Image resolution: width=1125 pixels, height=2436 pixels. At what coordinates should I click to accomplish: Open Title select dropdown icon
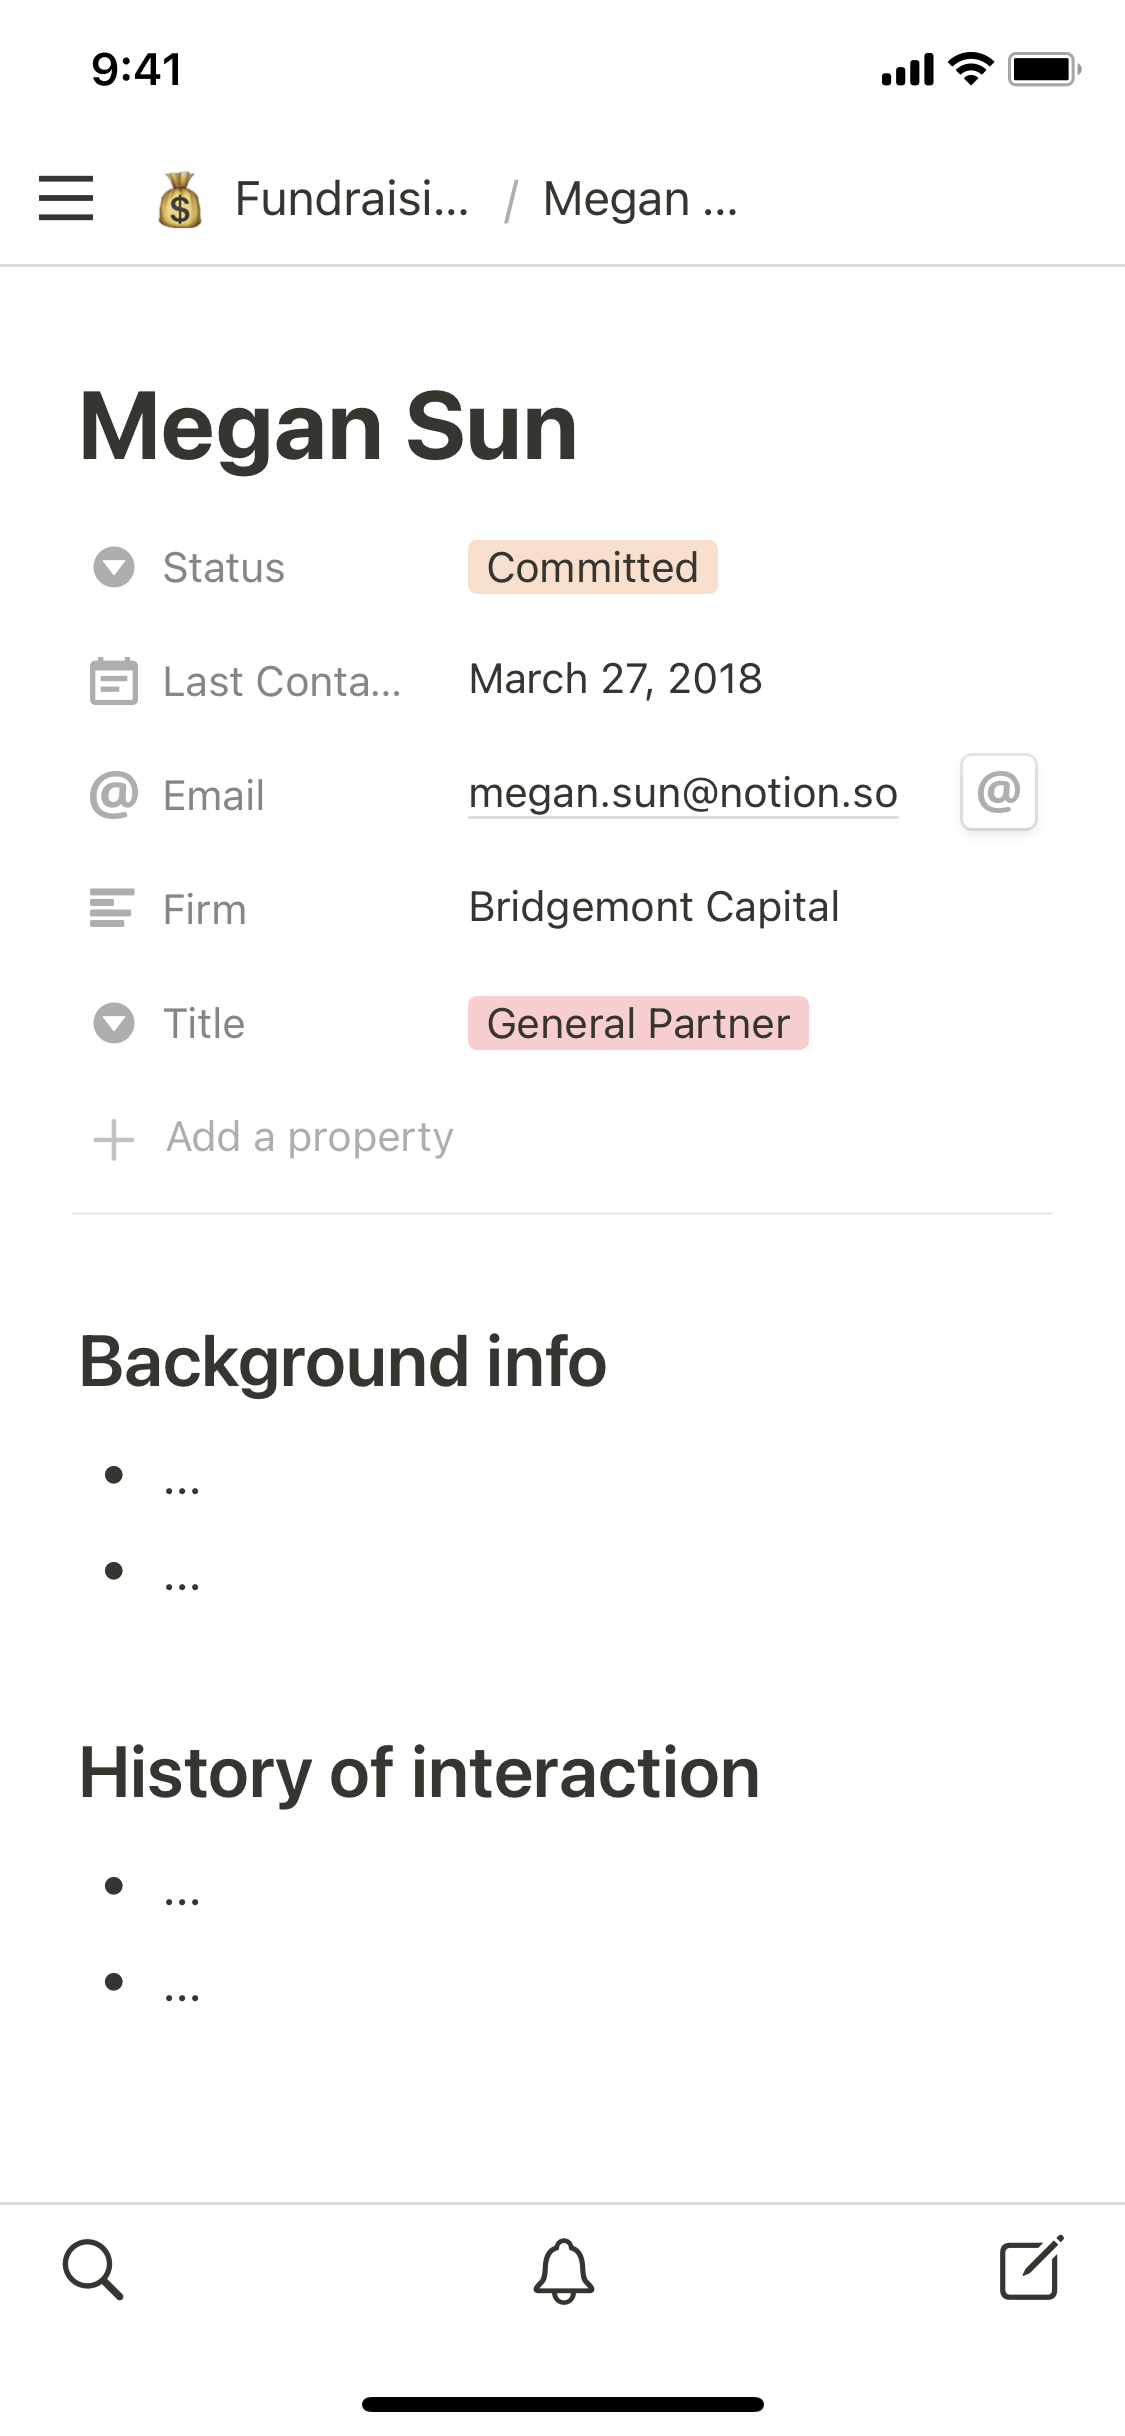tap(114, 1023)
